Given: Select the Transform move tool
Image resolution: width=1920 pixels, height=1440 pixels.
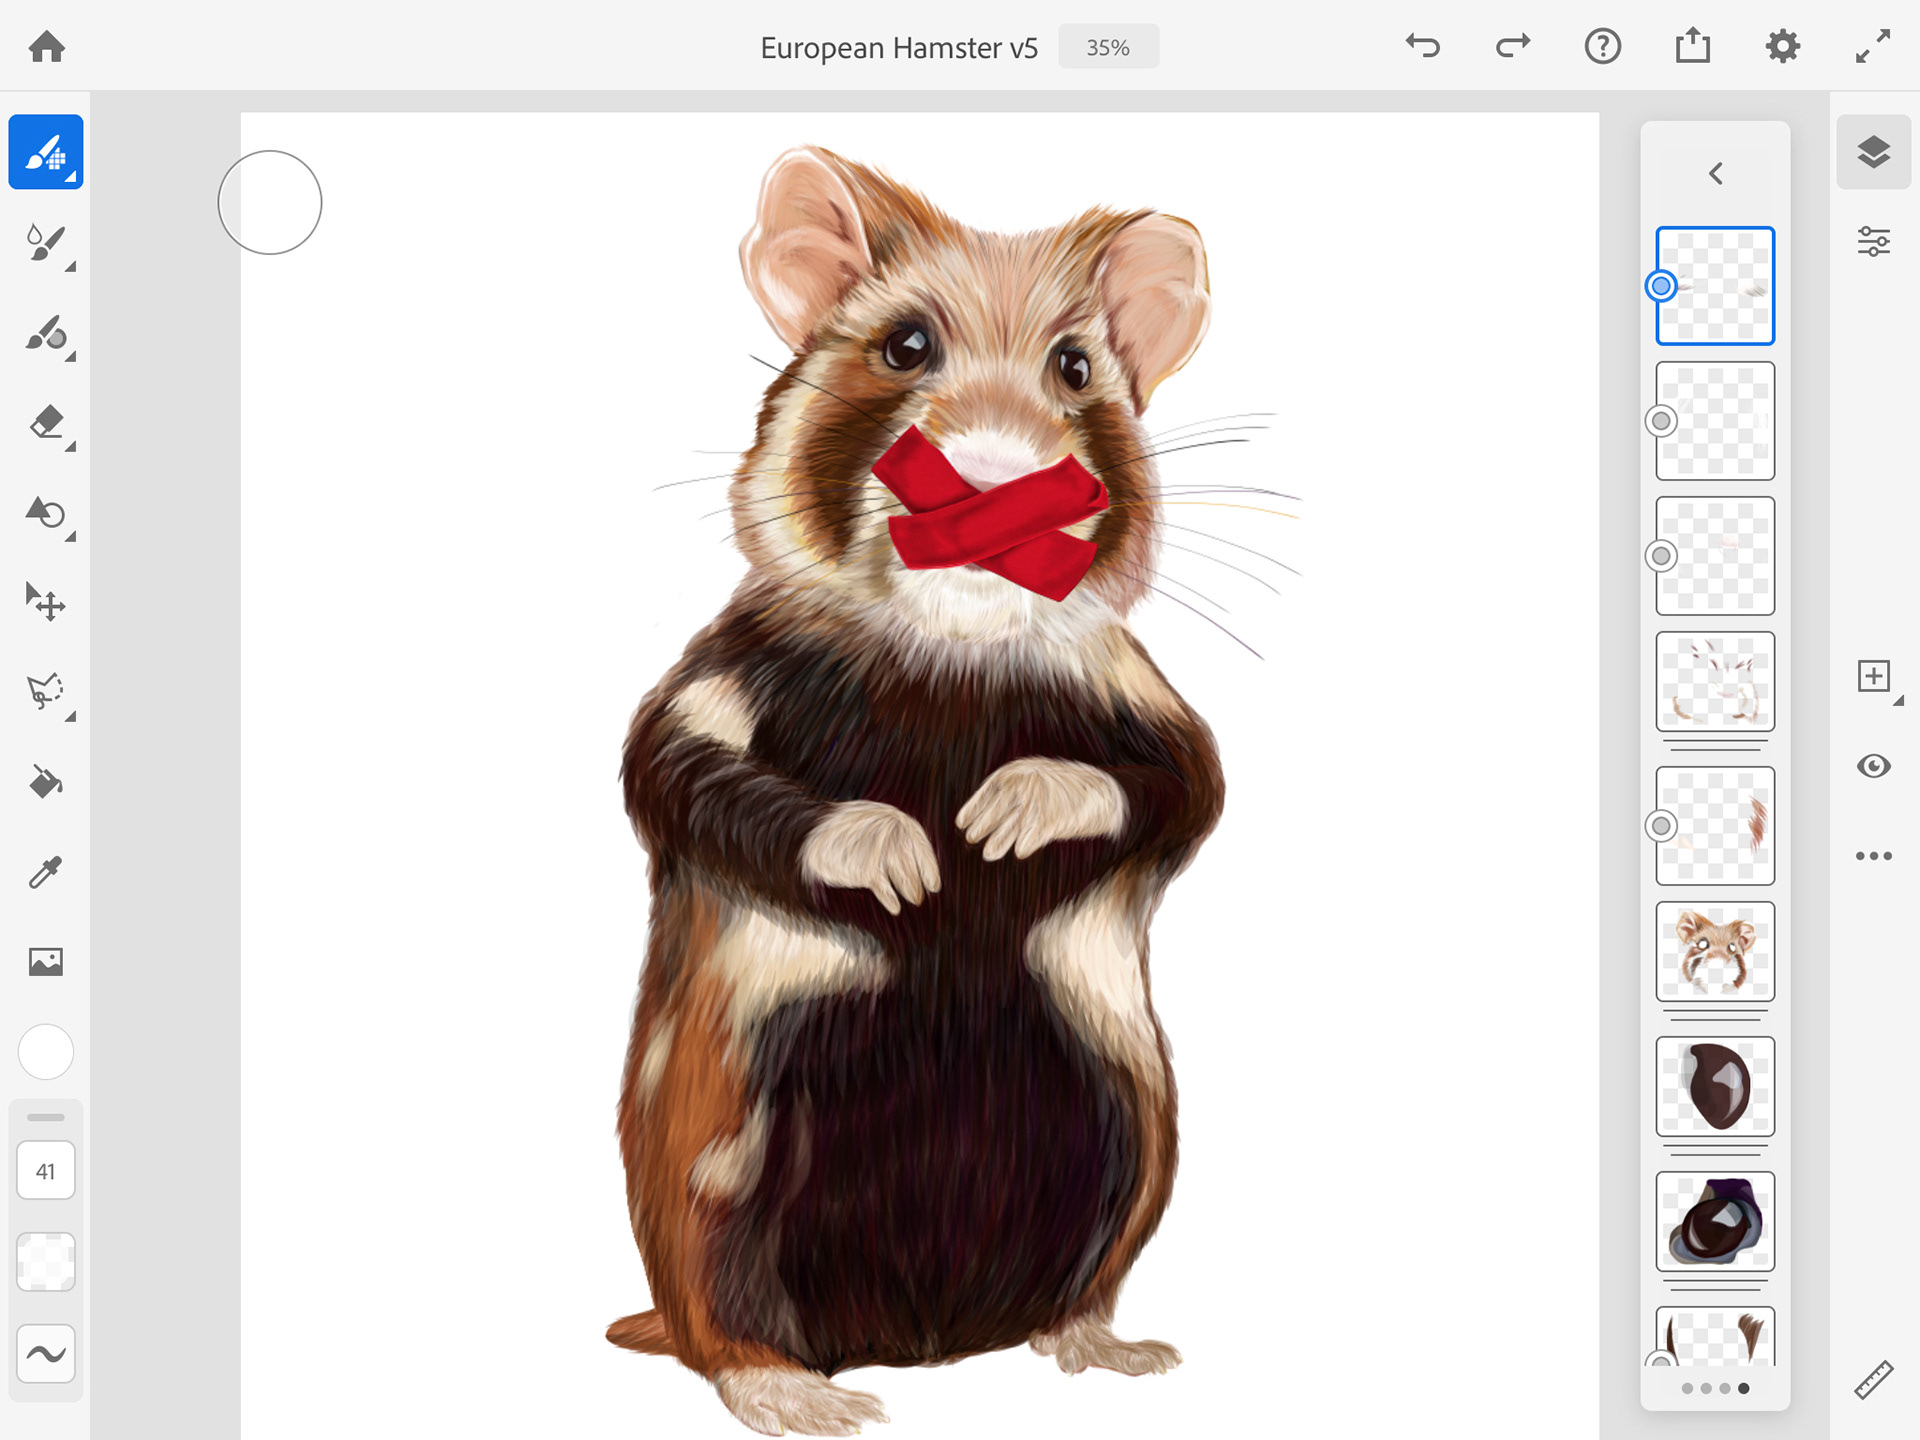Looking at the screenshot, I should point(45,602).
